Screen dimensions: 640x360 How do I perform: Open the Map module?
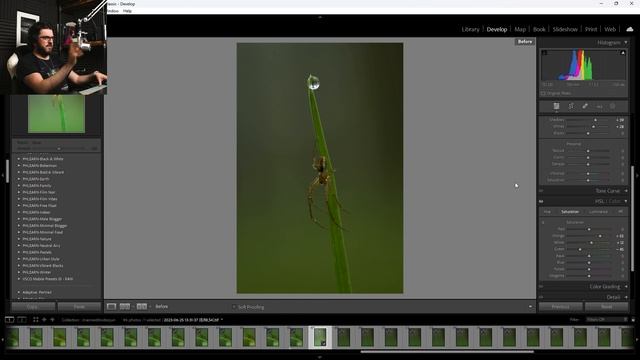tap(520, 29)
